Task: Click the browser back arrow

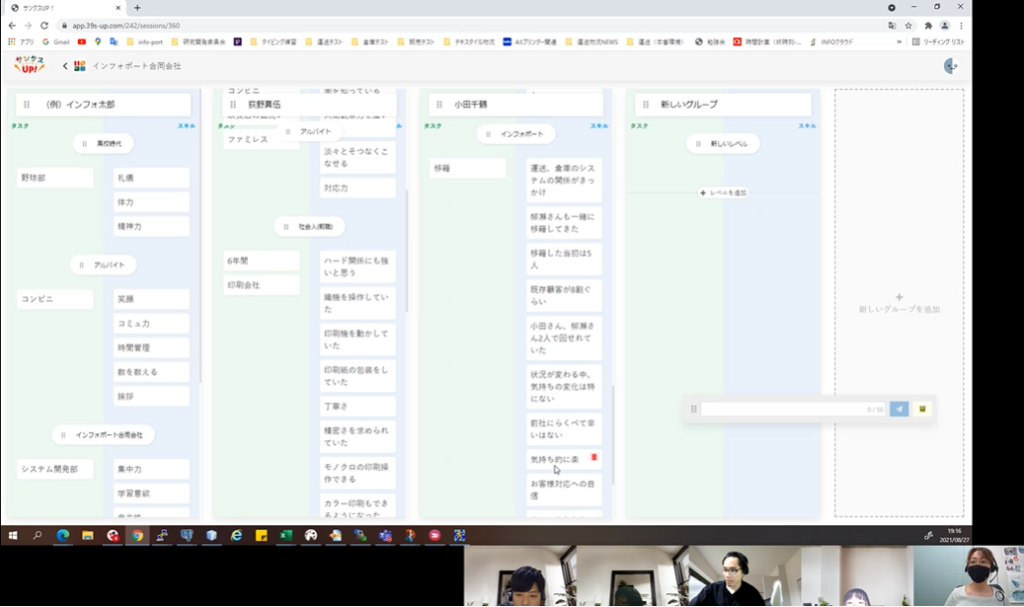Action: point(12,25)
